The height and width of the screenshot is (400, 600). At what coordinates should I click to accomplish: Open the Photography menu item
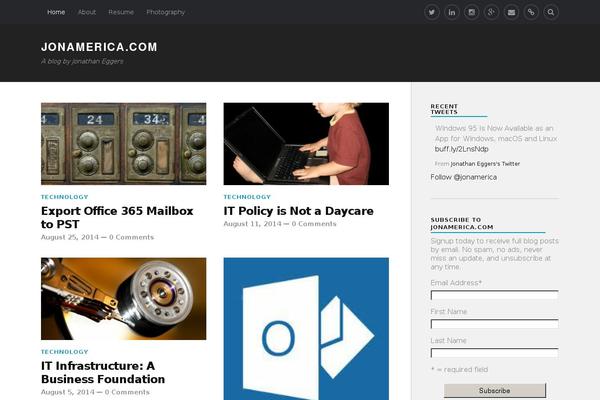pyautogui.click(x=166, y=12)
